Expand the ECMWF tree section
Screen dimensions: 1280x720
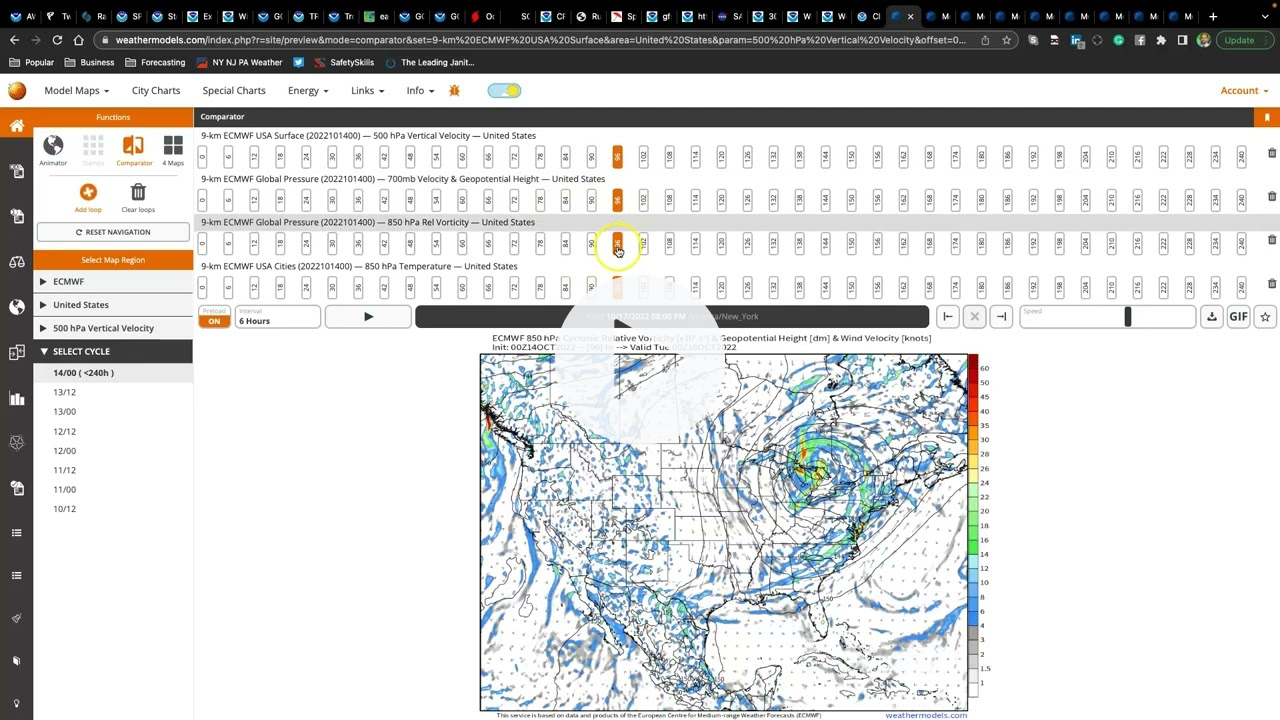113,281
